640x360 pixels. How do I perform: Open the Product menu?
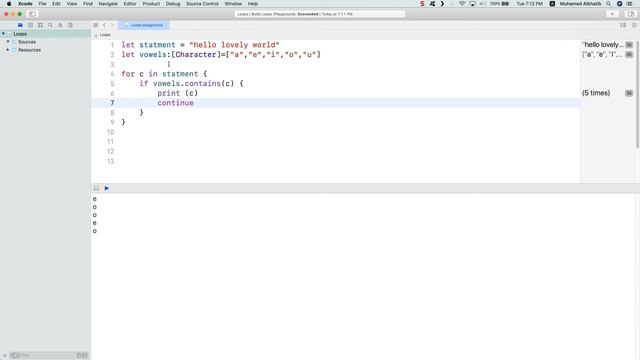151,4
